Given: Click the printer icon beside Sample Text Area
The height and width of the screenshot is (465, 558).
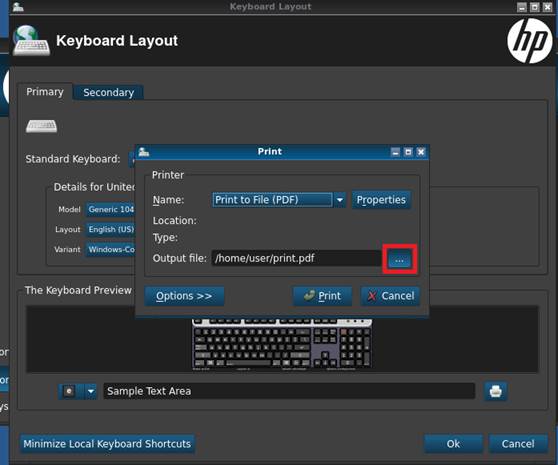Looking at the screenshot, I should 495,391.
